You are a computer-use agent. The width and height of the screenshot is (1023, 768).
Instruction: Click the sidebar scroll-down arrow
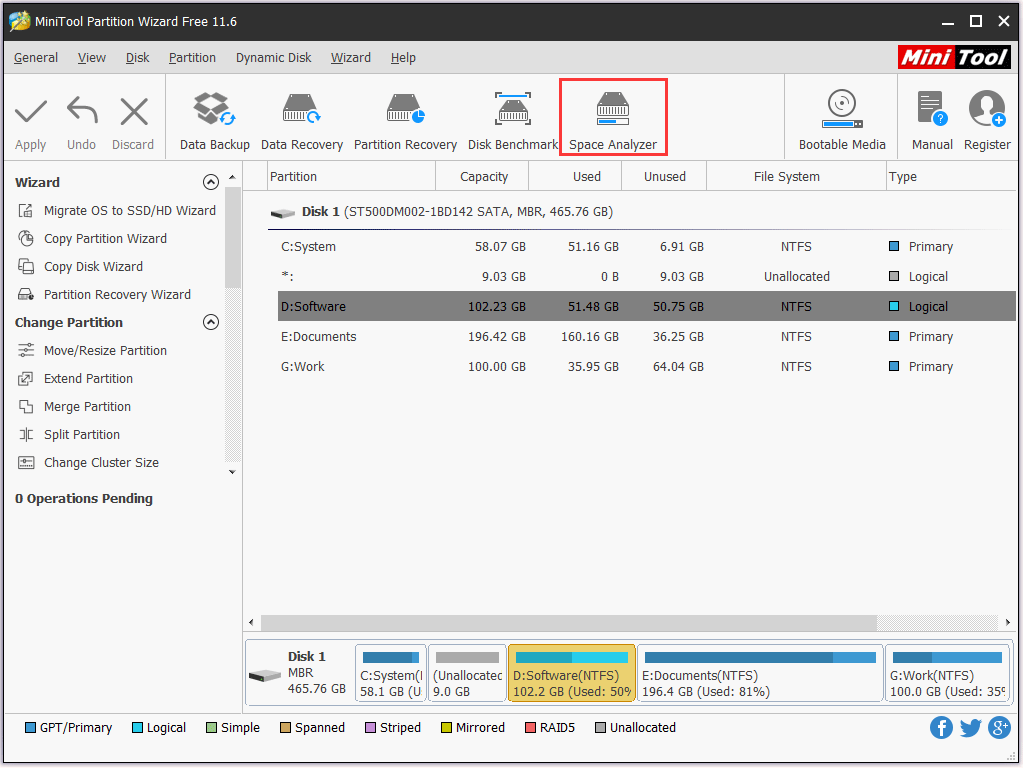pyautogui.click(x=232, y=472)
